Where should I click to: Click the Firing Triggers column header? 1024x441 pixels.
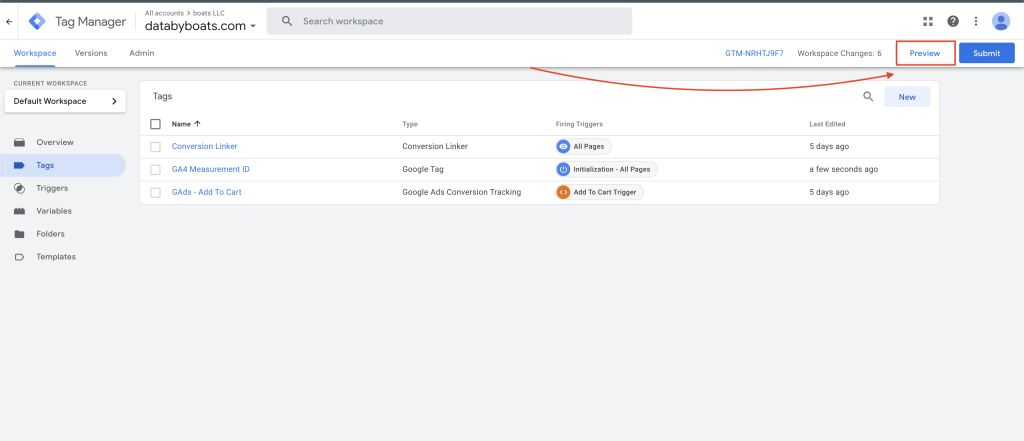[579, 123]
